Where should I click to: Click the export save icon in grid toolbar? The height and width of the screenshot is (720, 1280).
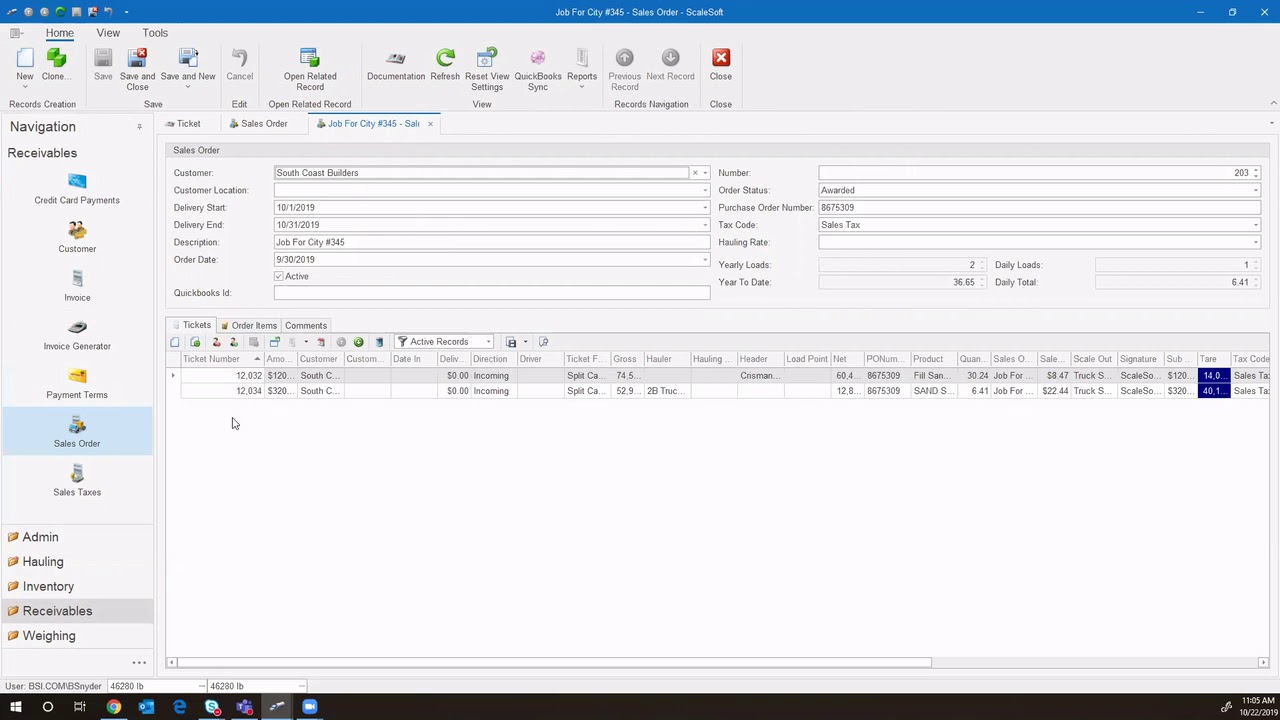coord(511,342)
